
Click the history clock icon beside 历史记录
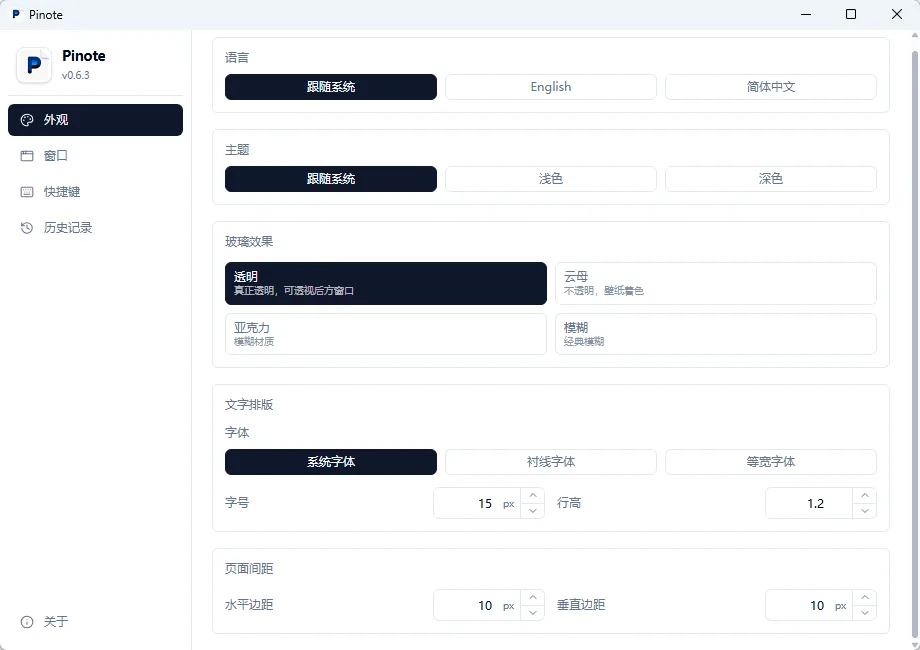(27, 228)
